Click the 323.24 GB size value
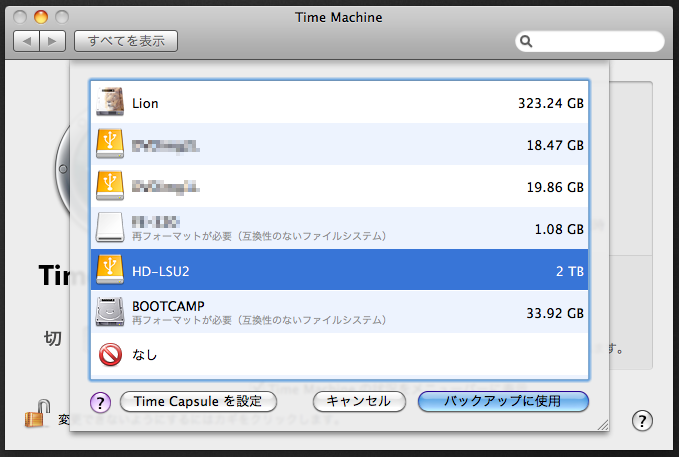 [551, 103]
